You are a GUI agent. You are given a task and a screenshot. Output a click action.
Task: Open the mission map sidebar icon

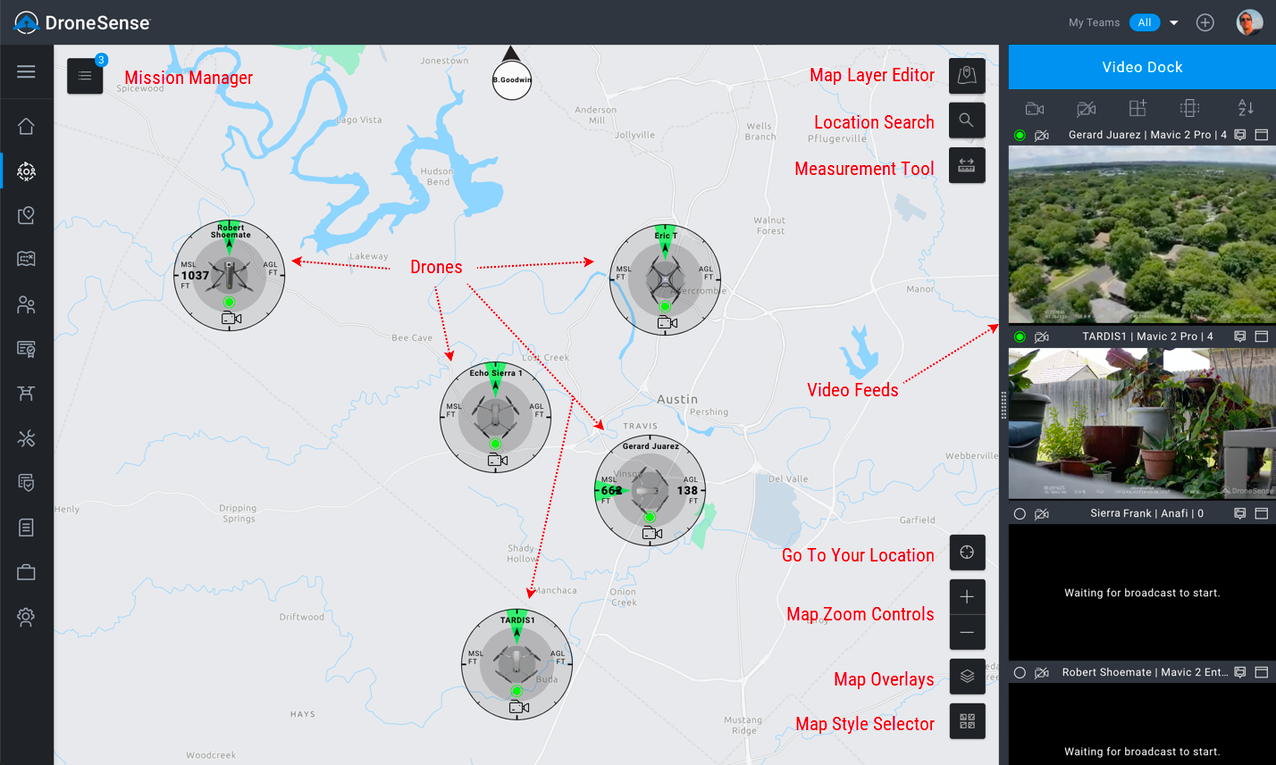tap(26, 260)
